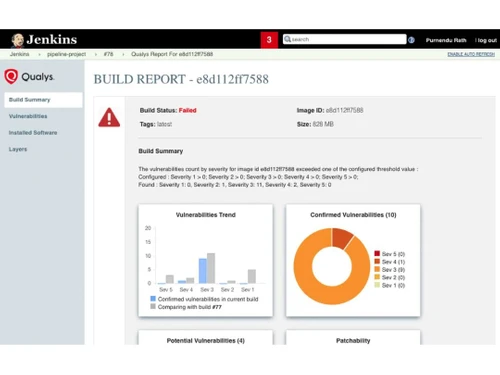
Task: Open Purnendu Rath user profile link
Action: pos(446,40)
